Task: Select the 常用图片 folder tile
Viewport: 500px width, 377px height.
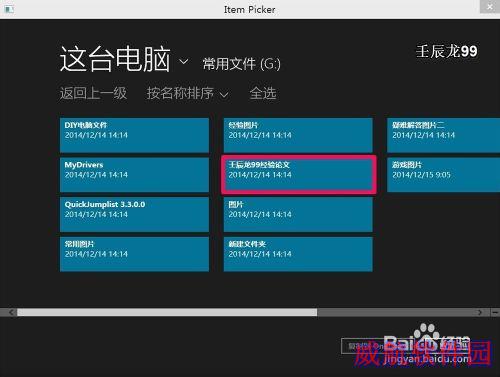Action: tap(134, 254)
